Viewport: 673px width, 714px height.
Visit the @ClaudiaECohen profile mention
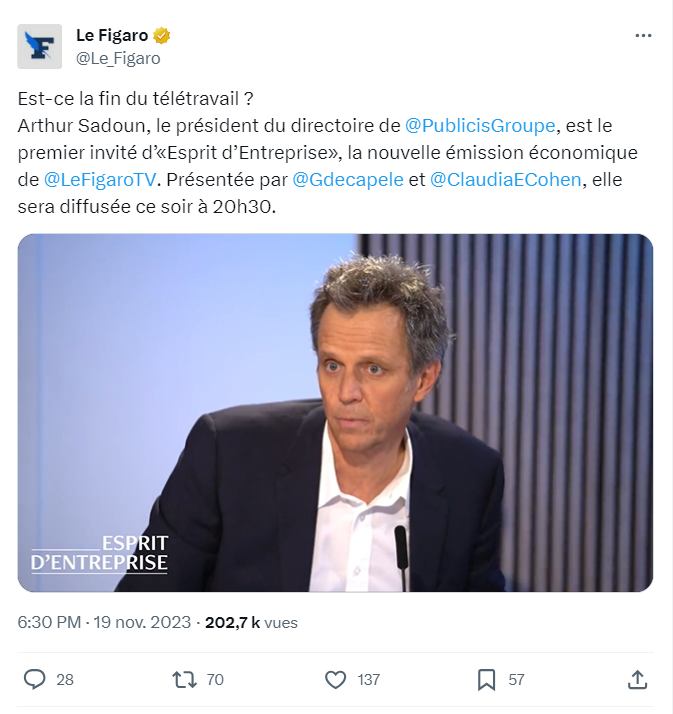505,180
